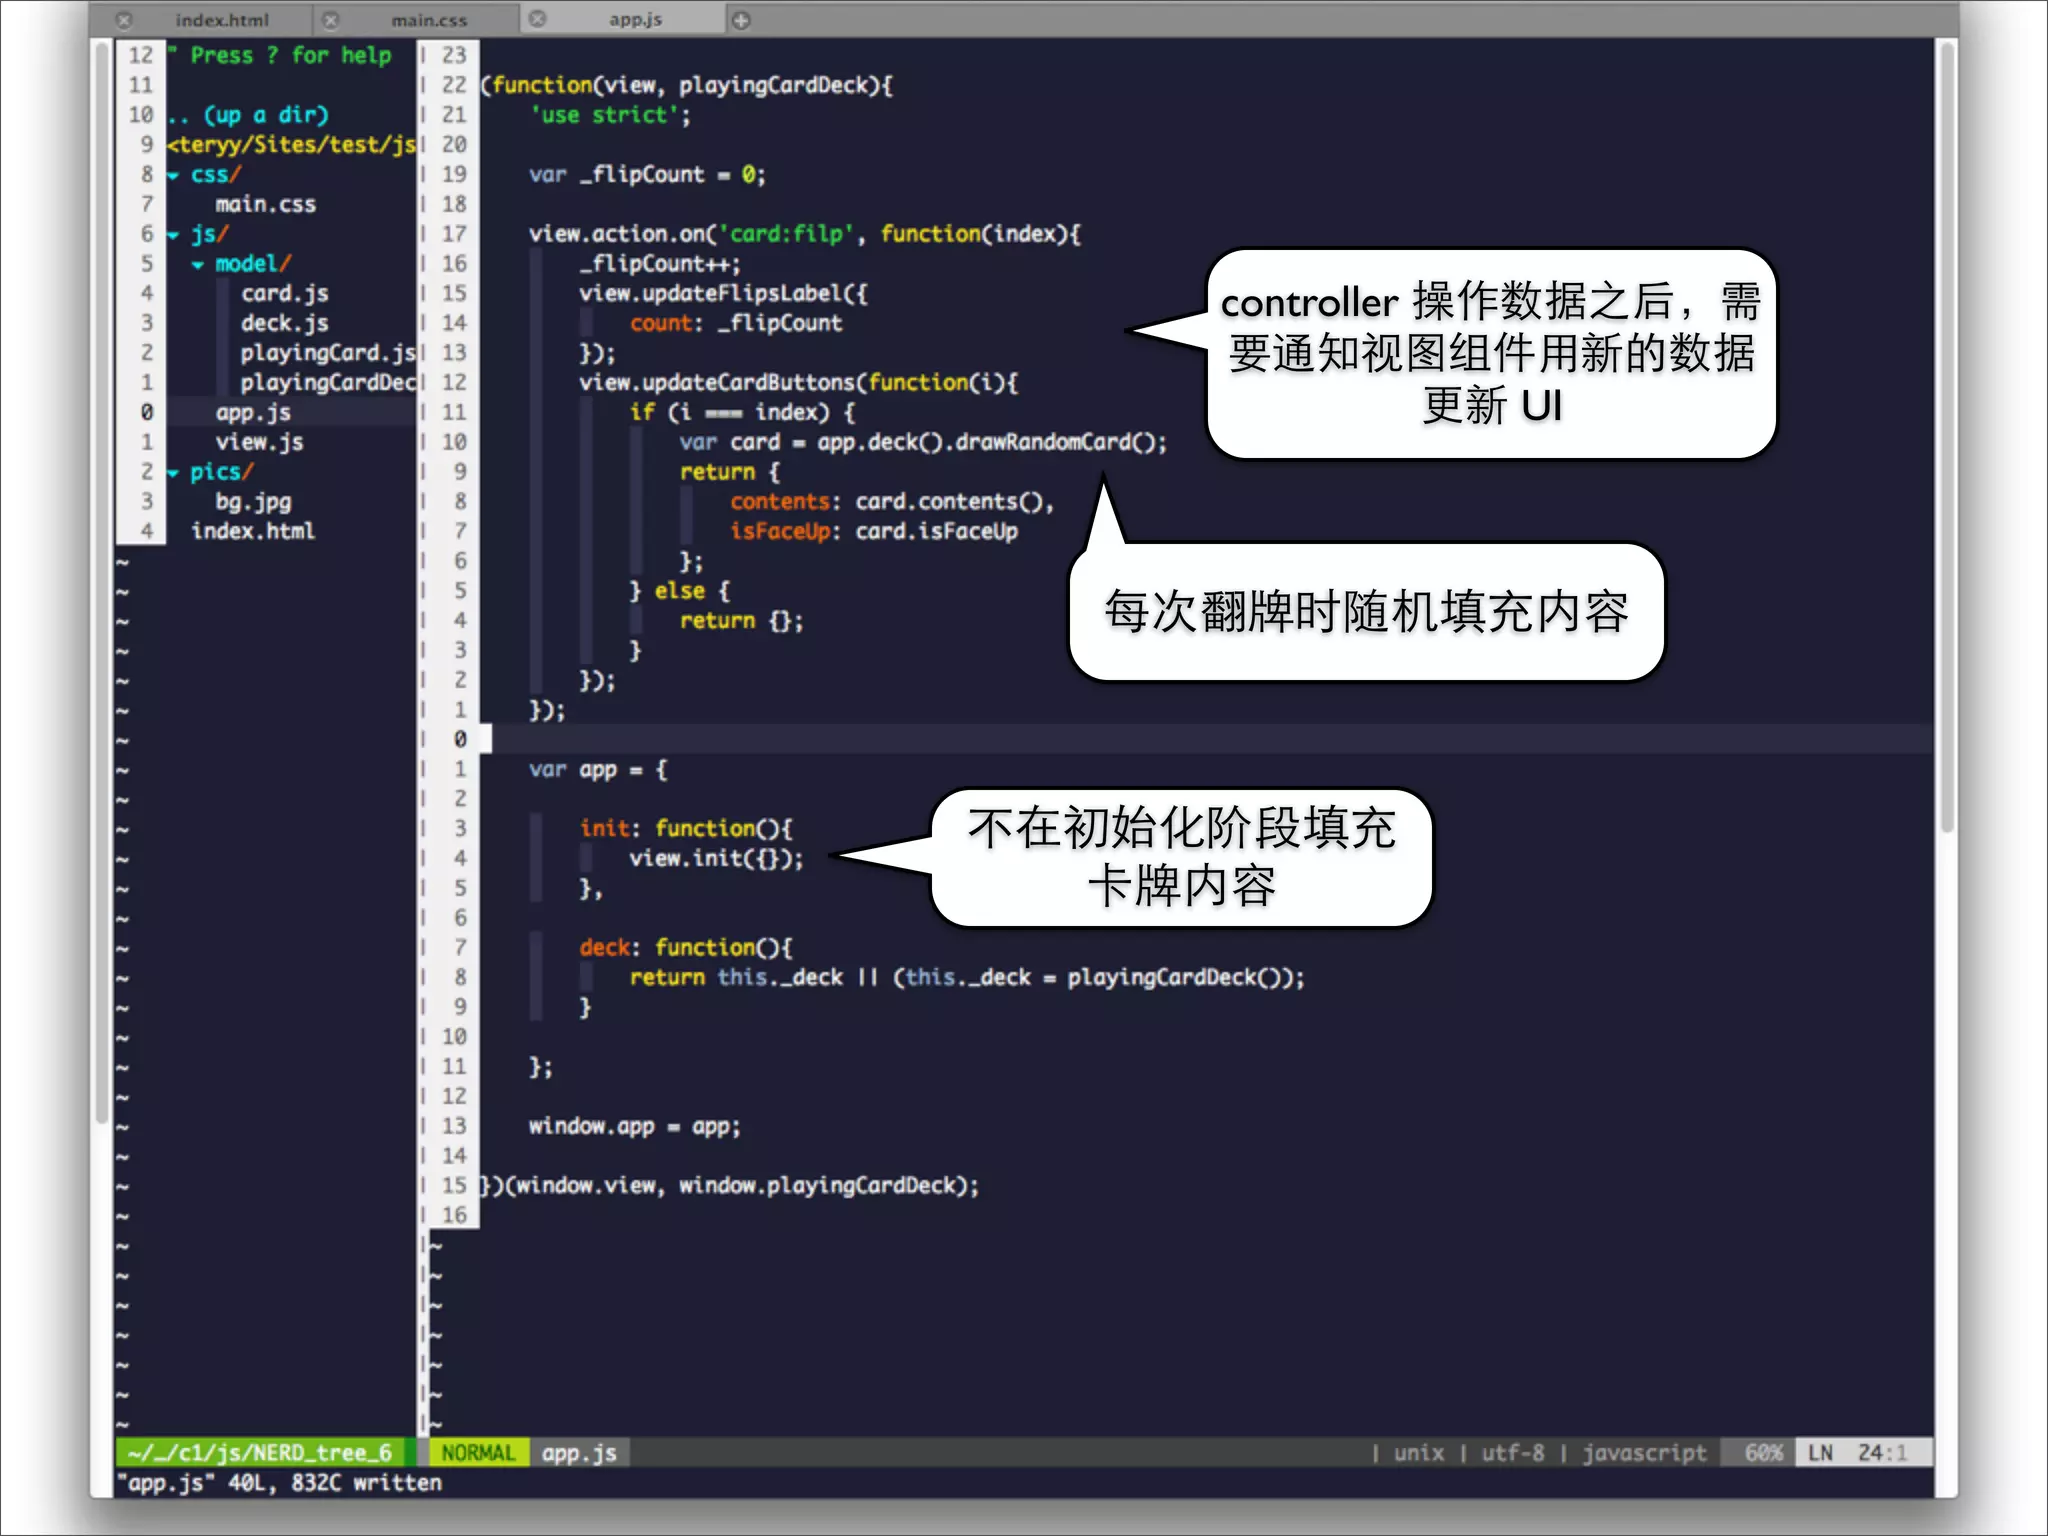Image resolution: width=2048 pixels, height=1536 pixels.
Task: Click the teryy/Sites/test/js root path
Action: pos(291,145)
